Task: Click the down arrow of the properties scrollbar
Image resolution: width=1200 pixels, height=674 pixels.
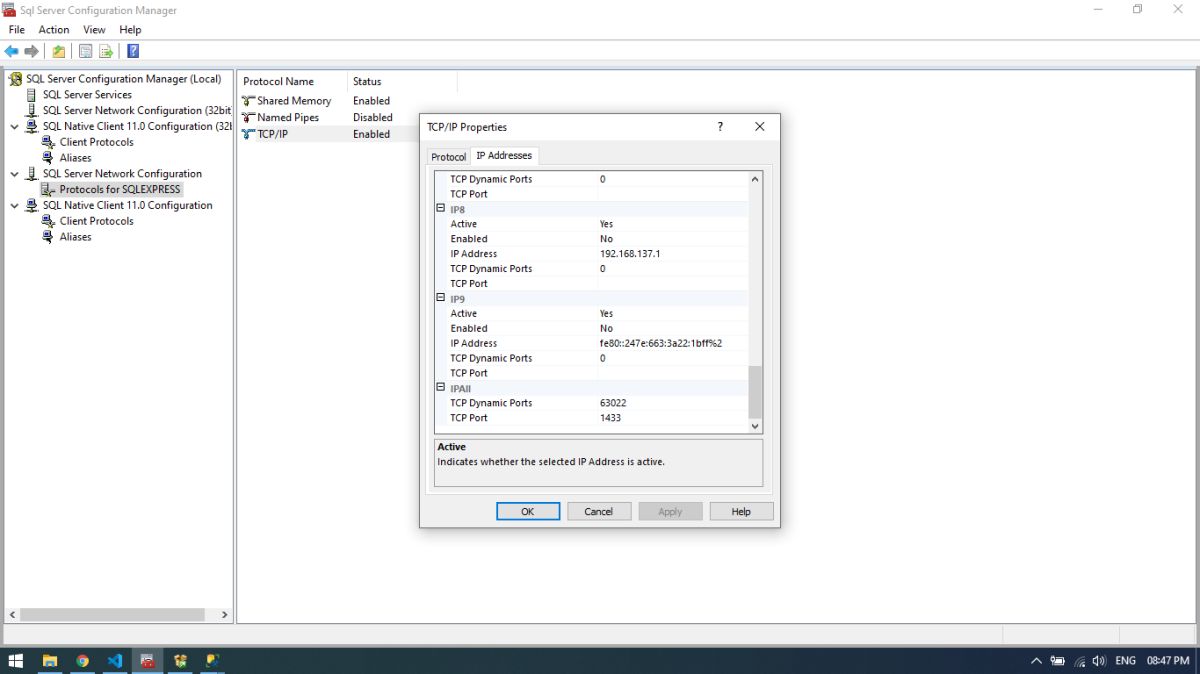Action: pyautogui.click(x=755, y=426)
